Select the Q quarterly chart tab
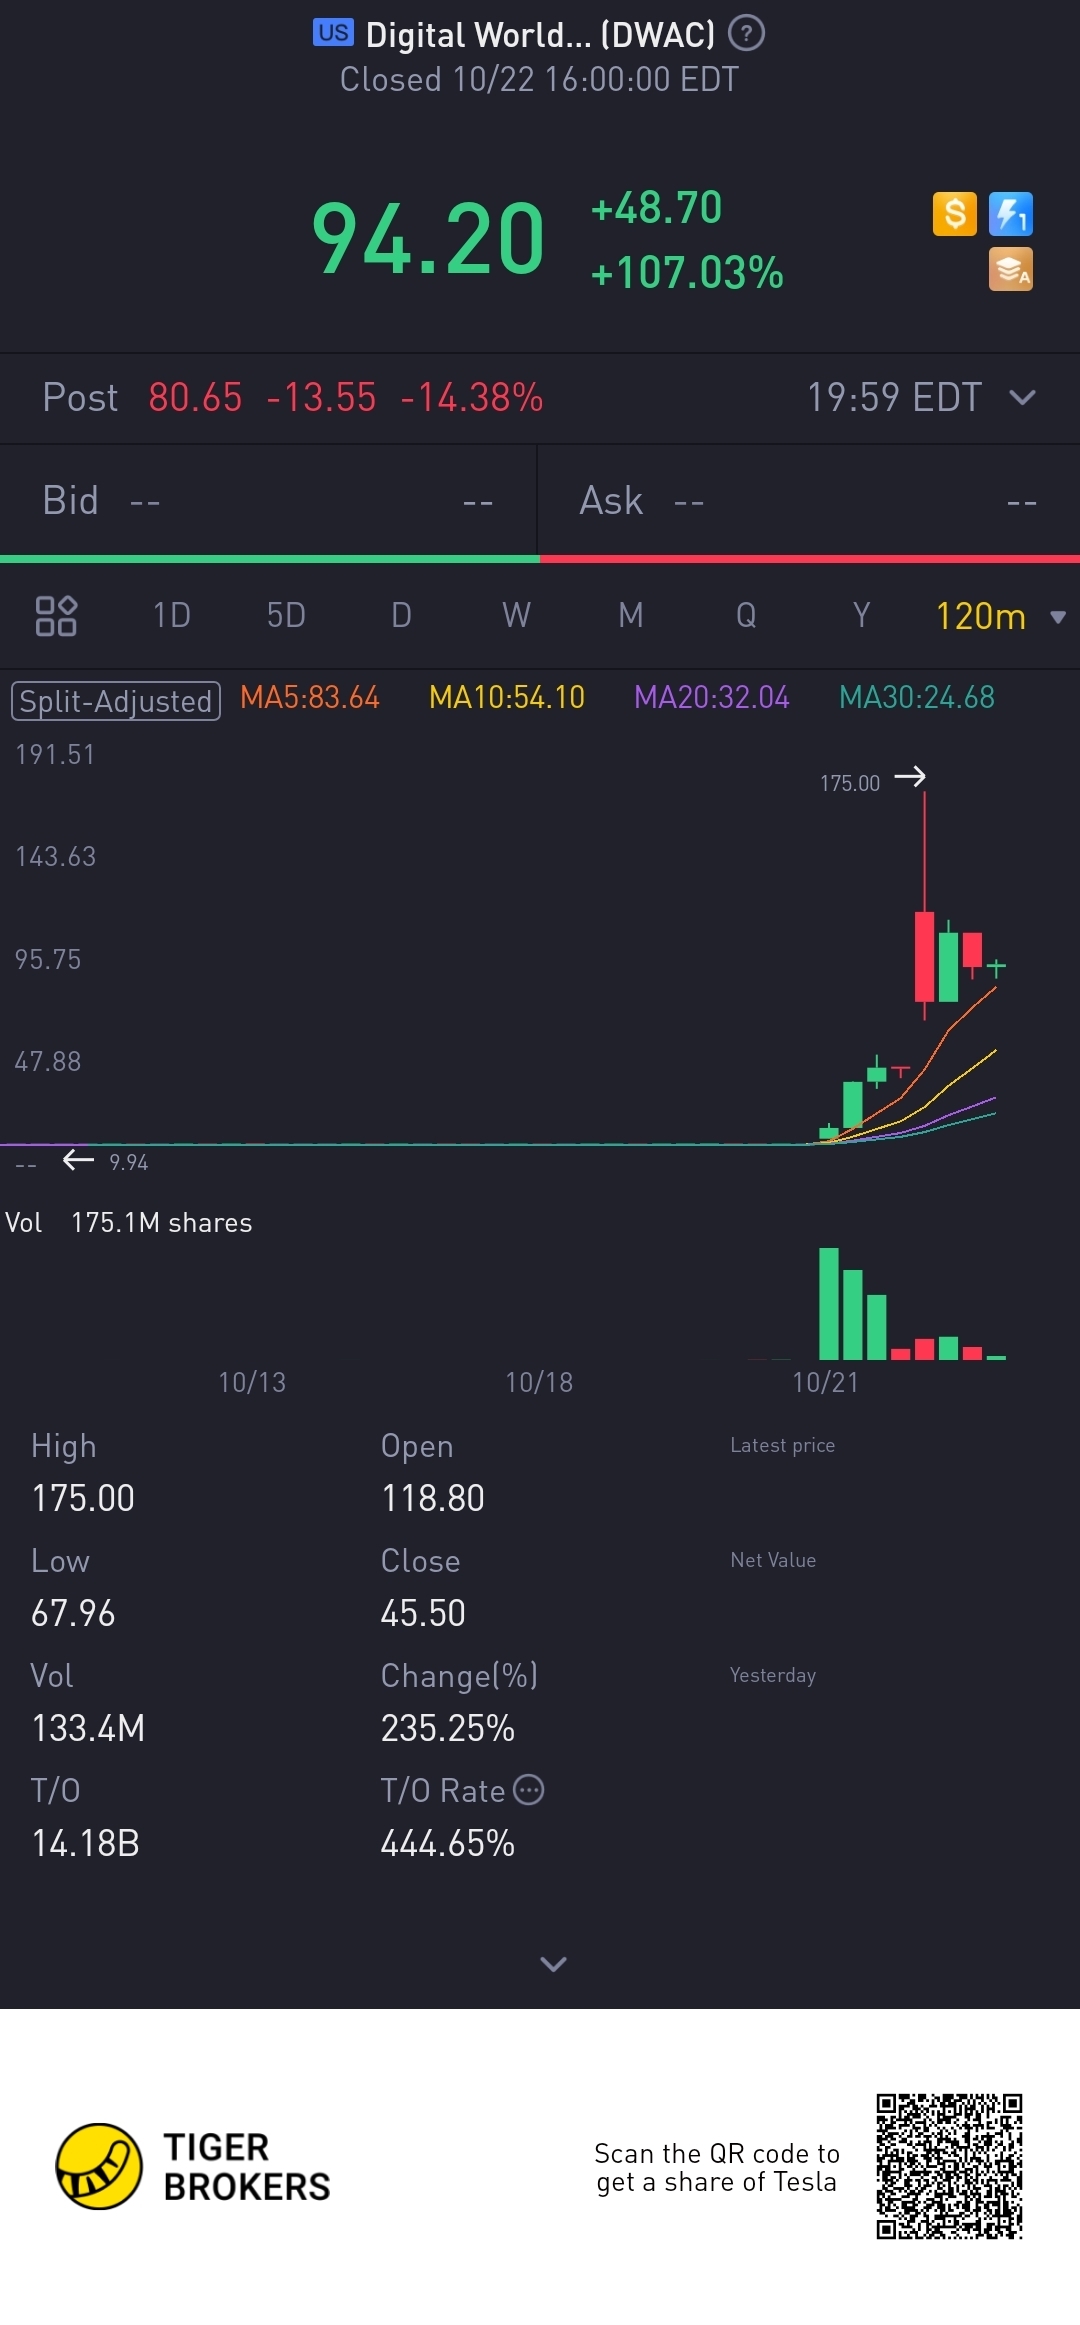The image size is (1080, 2325). click(746, 615)
